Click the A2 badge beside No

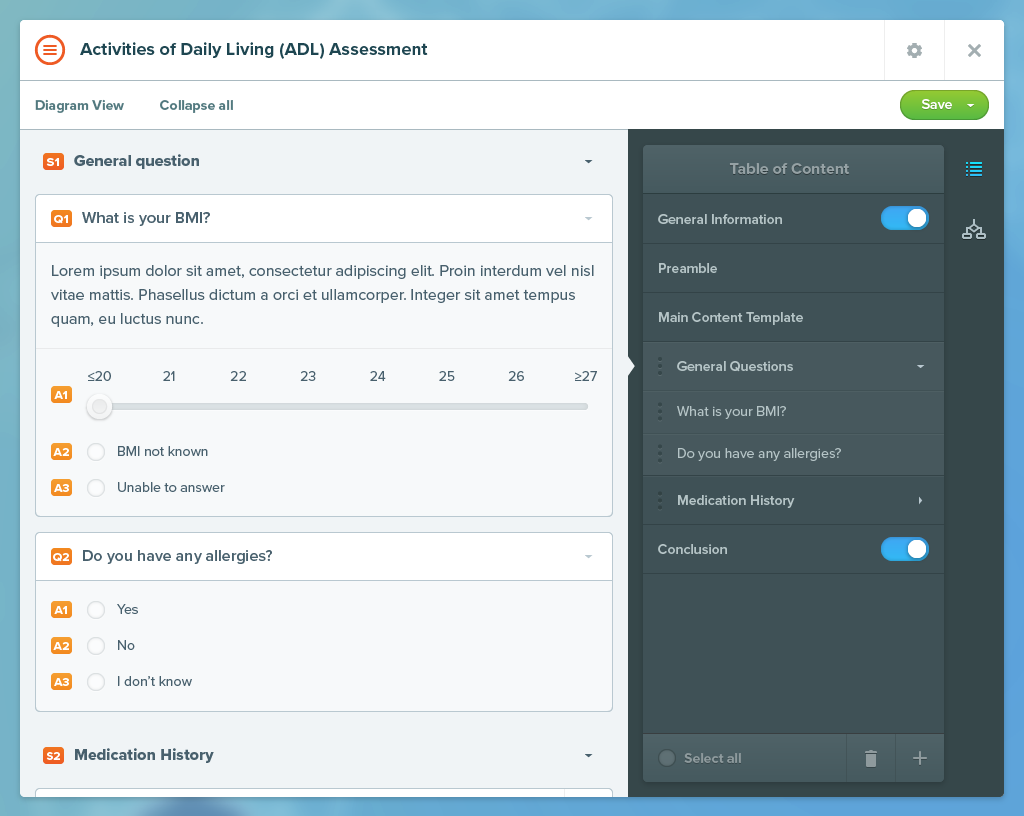click(x=61, y=646)
